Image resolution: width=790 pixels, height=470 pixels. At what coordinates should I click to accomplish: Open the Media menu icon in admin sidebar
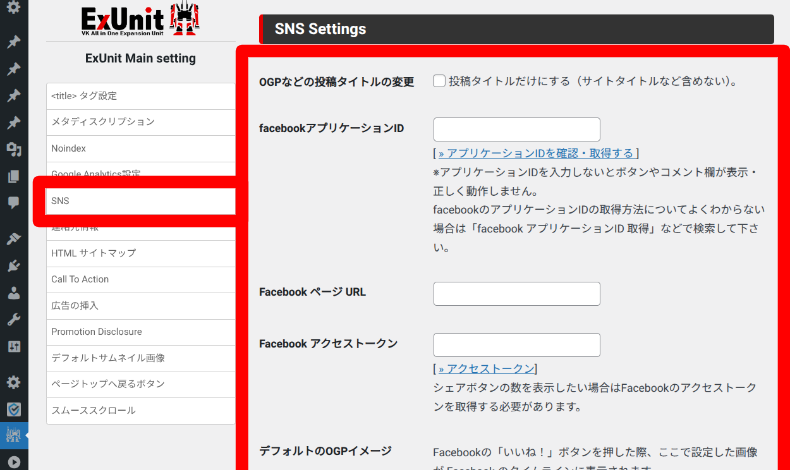pos(14,149)
